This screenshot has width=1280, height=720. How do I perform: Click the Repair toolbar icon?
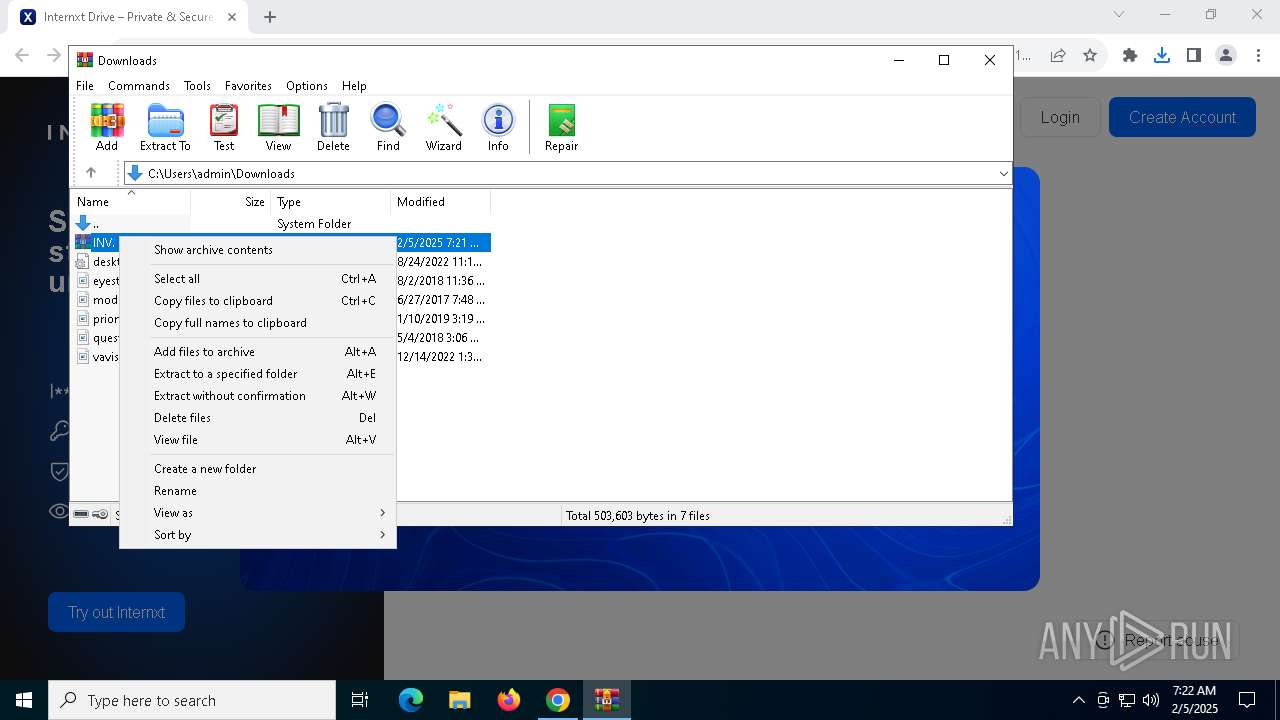(561, 128)
